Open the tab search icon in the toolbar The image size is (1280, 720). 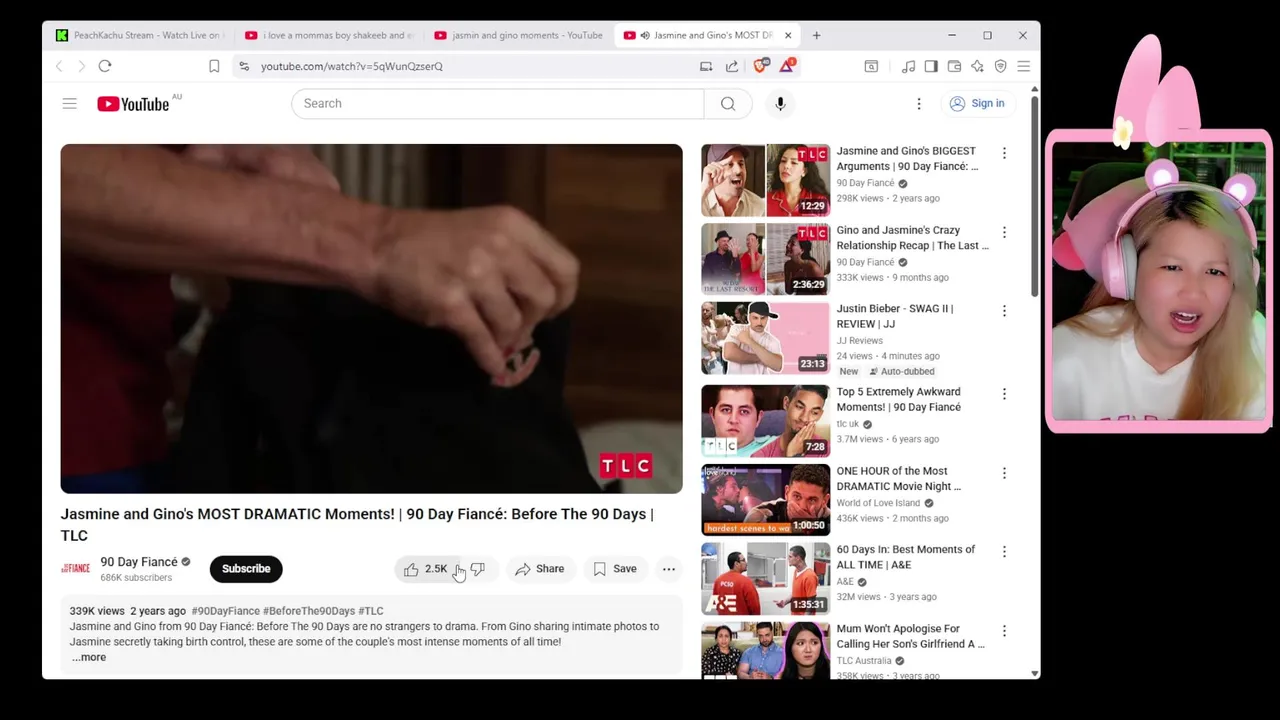871,66
